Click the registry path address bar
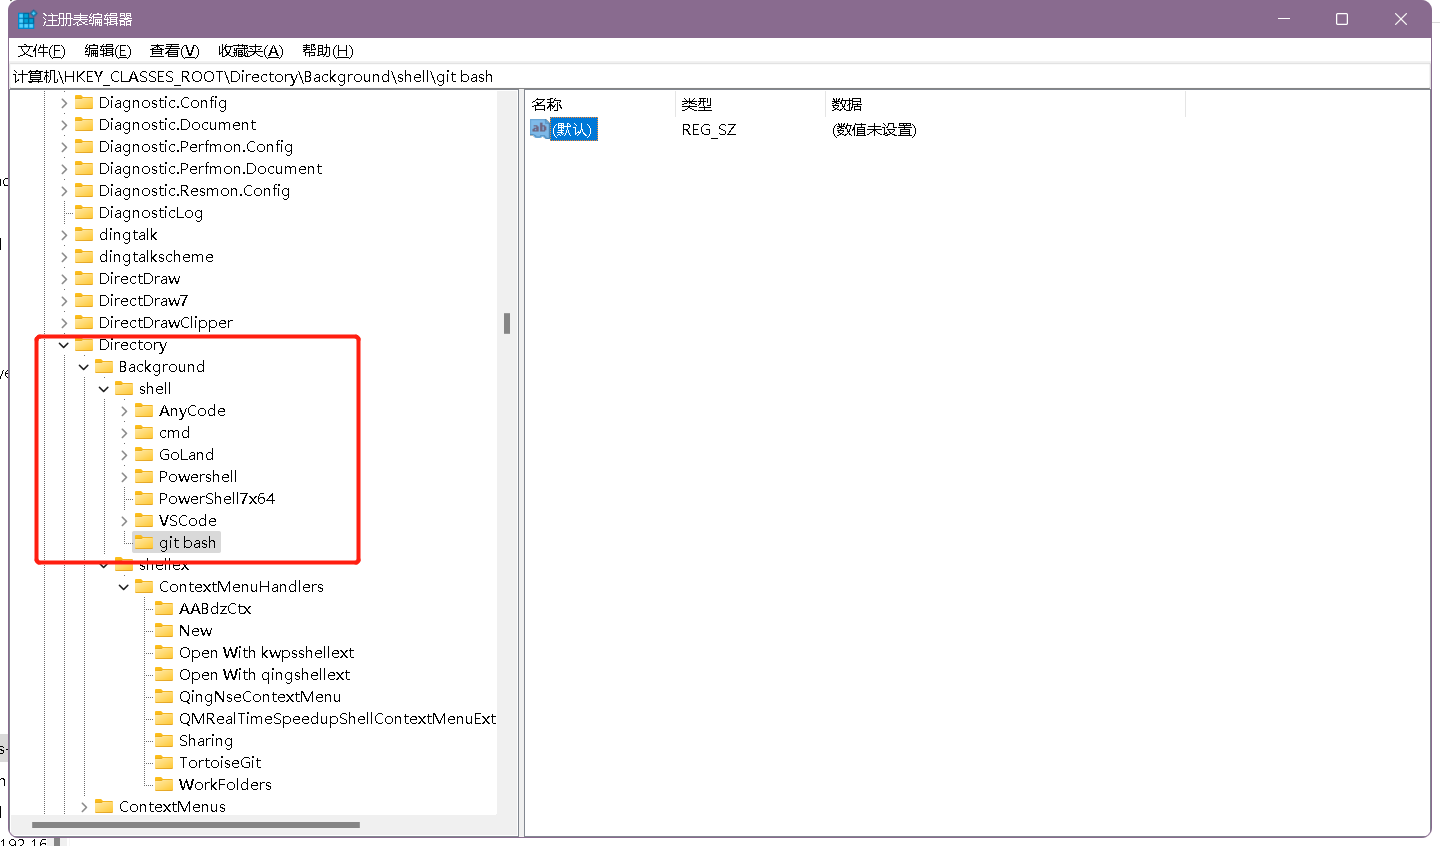The image size is (1440, 846). tap(400, 76)
